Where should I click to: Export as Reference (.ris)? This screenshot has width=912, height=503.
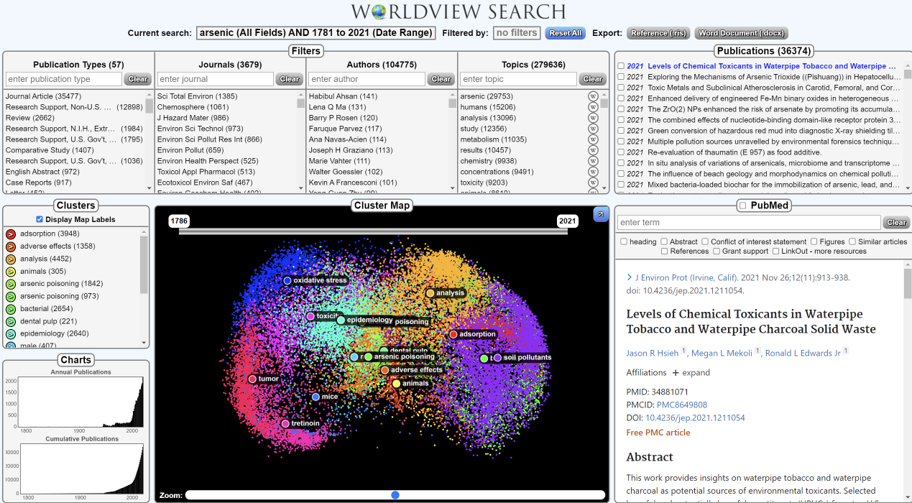coord(658,33)
